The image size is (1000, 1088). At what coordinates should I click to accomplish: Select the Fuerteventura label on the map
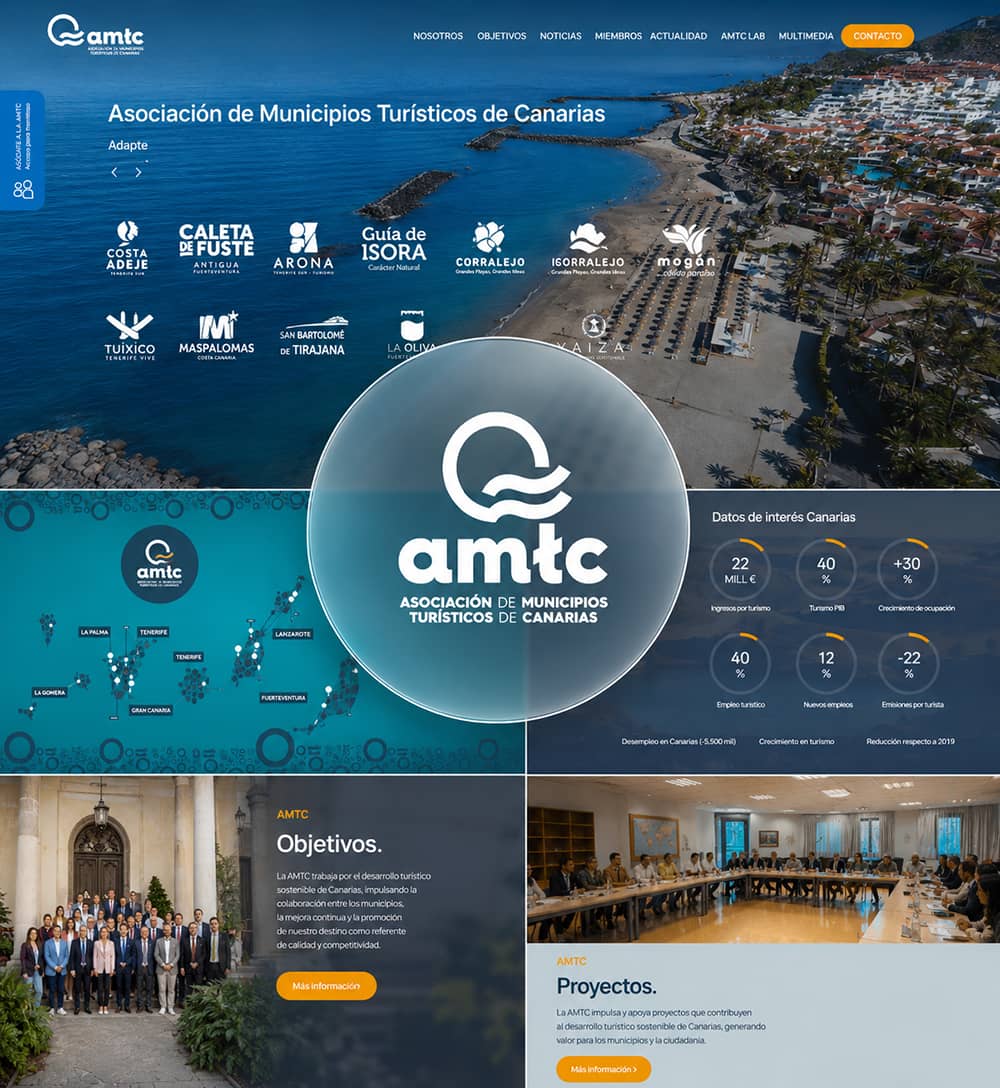pos(283,697)
